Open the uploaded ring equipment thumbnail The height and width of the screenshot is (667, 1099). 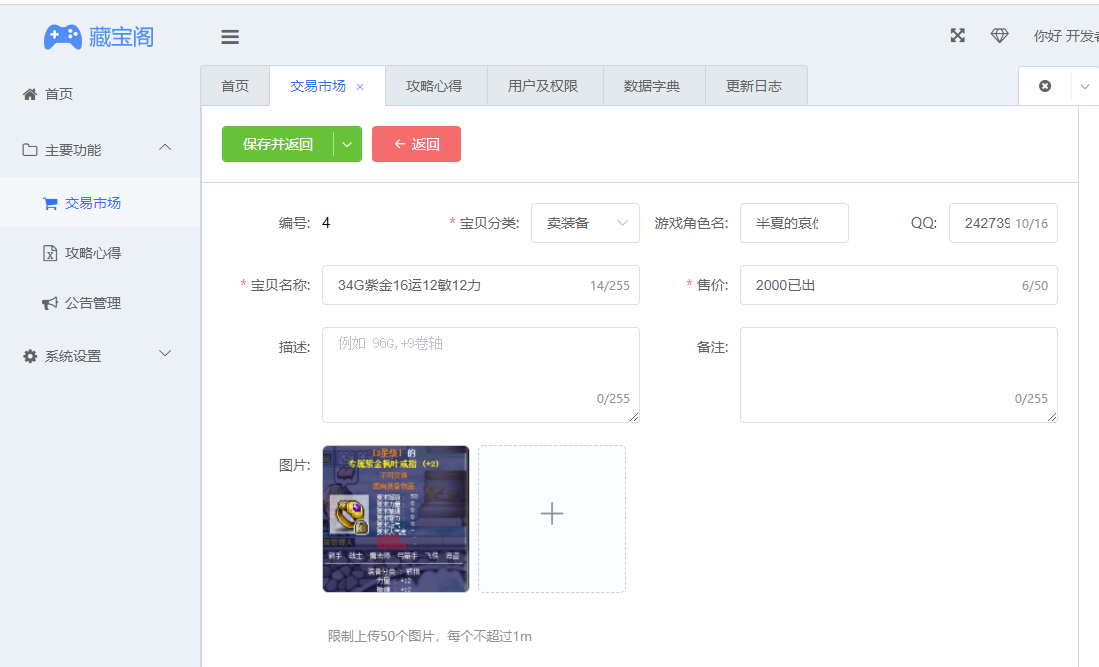tap(396, 519)
